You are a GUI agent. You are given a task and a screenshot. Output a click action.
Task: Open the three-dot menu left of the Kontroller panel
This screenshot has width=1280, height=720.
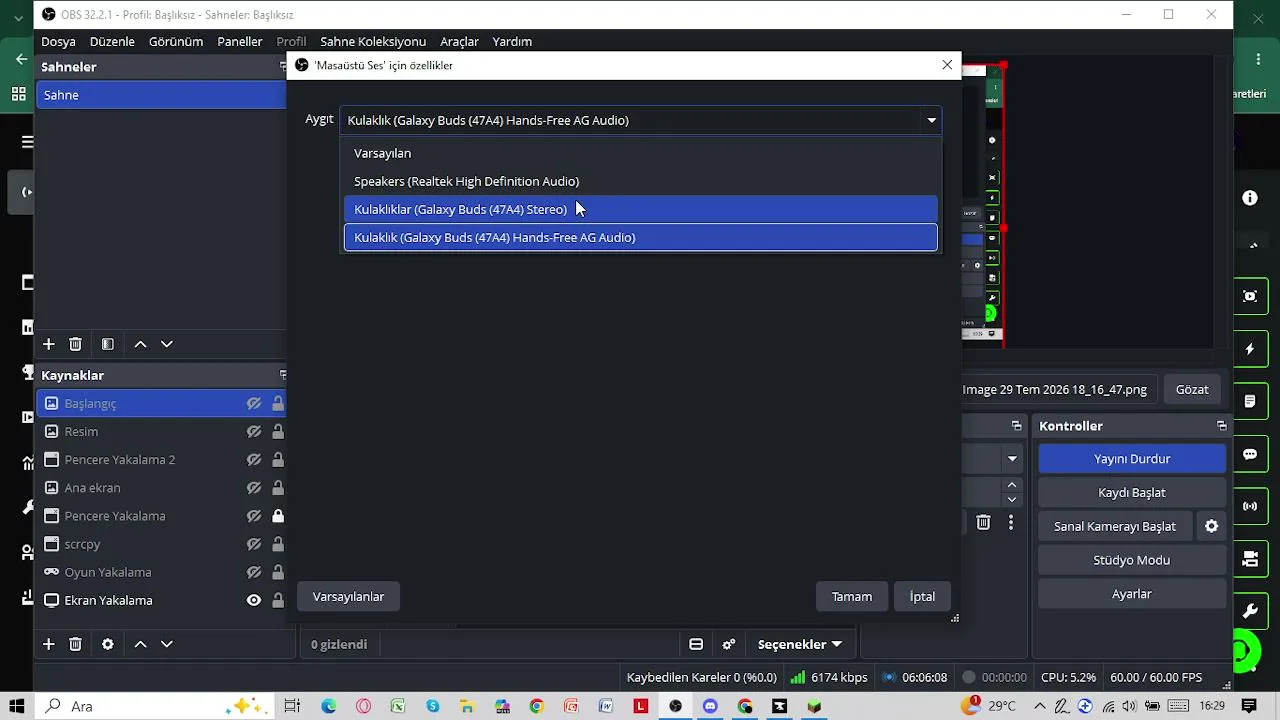[x=1011, y=522]
